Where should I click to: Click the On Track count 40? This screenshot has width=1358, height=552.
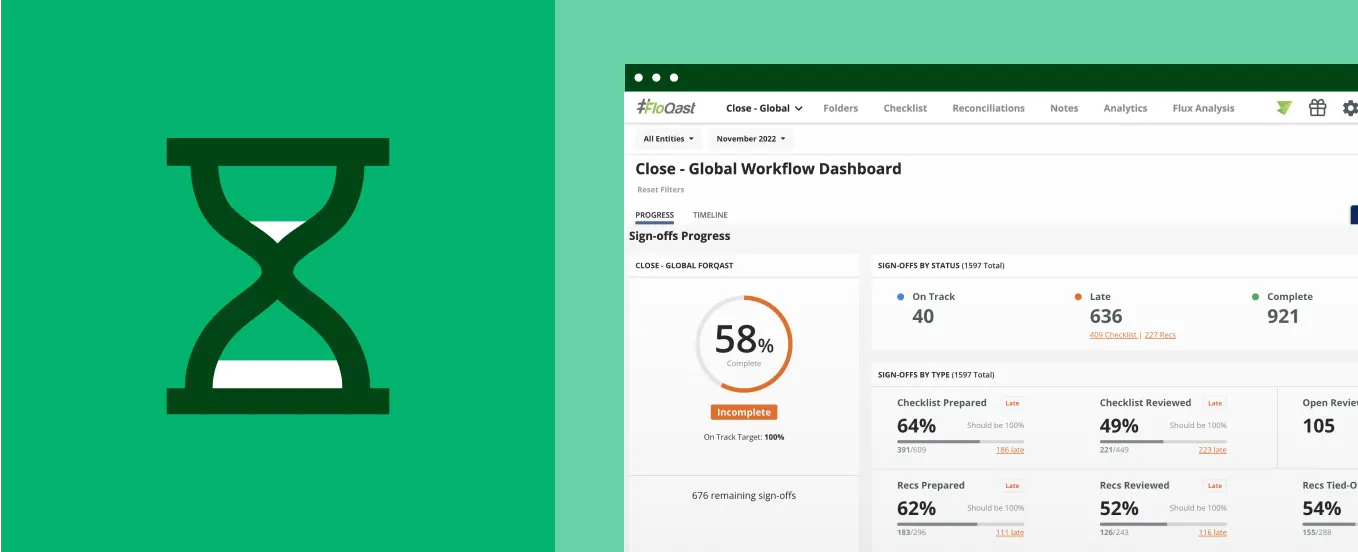click(923, 316)
